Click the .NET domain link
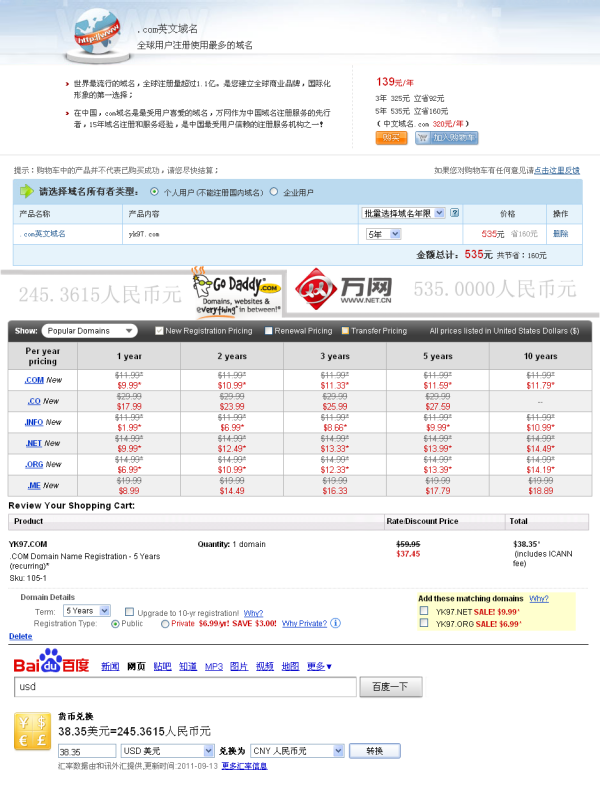Viewport: 600px width, 793px height. (x=34, y=444)
